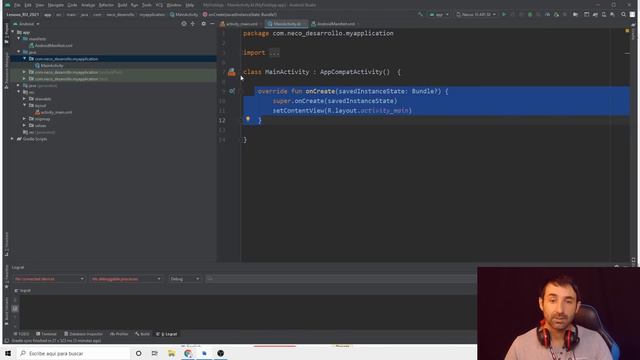The height and width of the screenshot is (360, 640).
Task: Open the Debug log level dropdown
Action: pyautogui.click(x=184, y=279)
